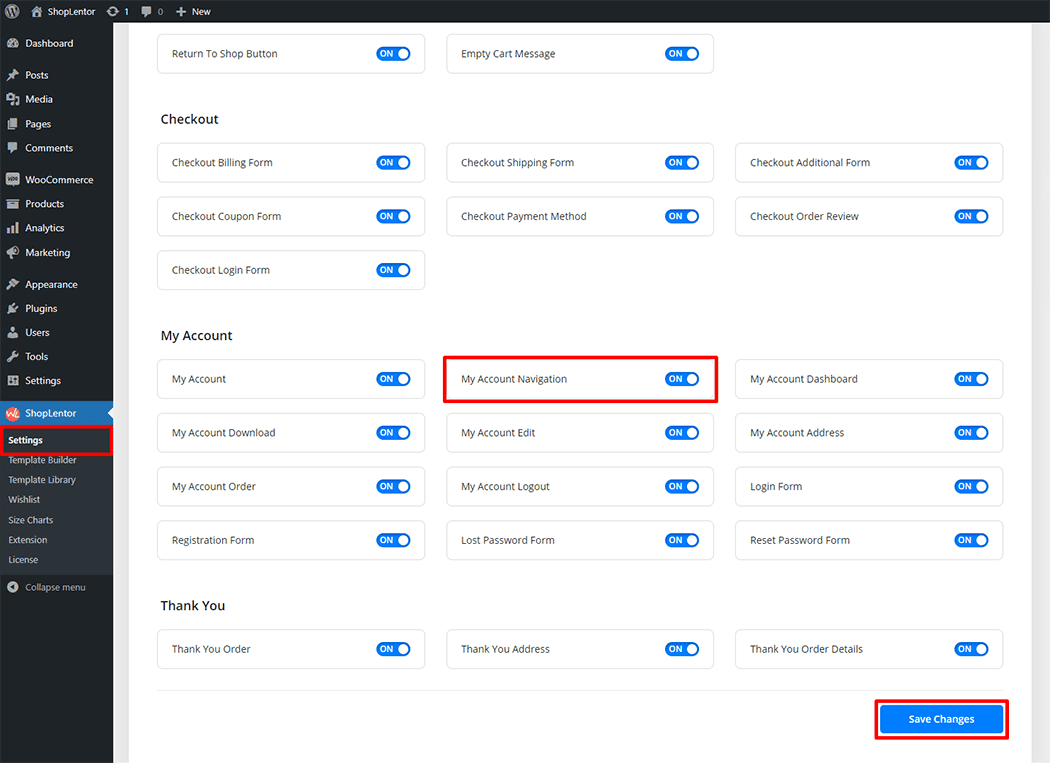Image resolution: width=1050 pixels, height=763 pixels.
Task: Toggle My Account Address switch
Action: (x=971, y=433)
